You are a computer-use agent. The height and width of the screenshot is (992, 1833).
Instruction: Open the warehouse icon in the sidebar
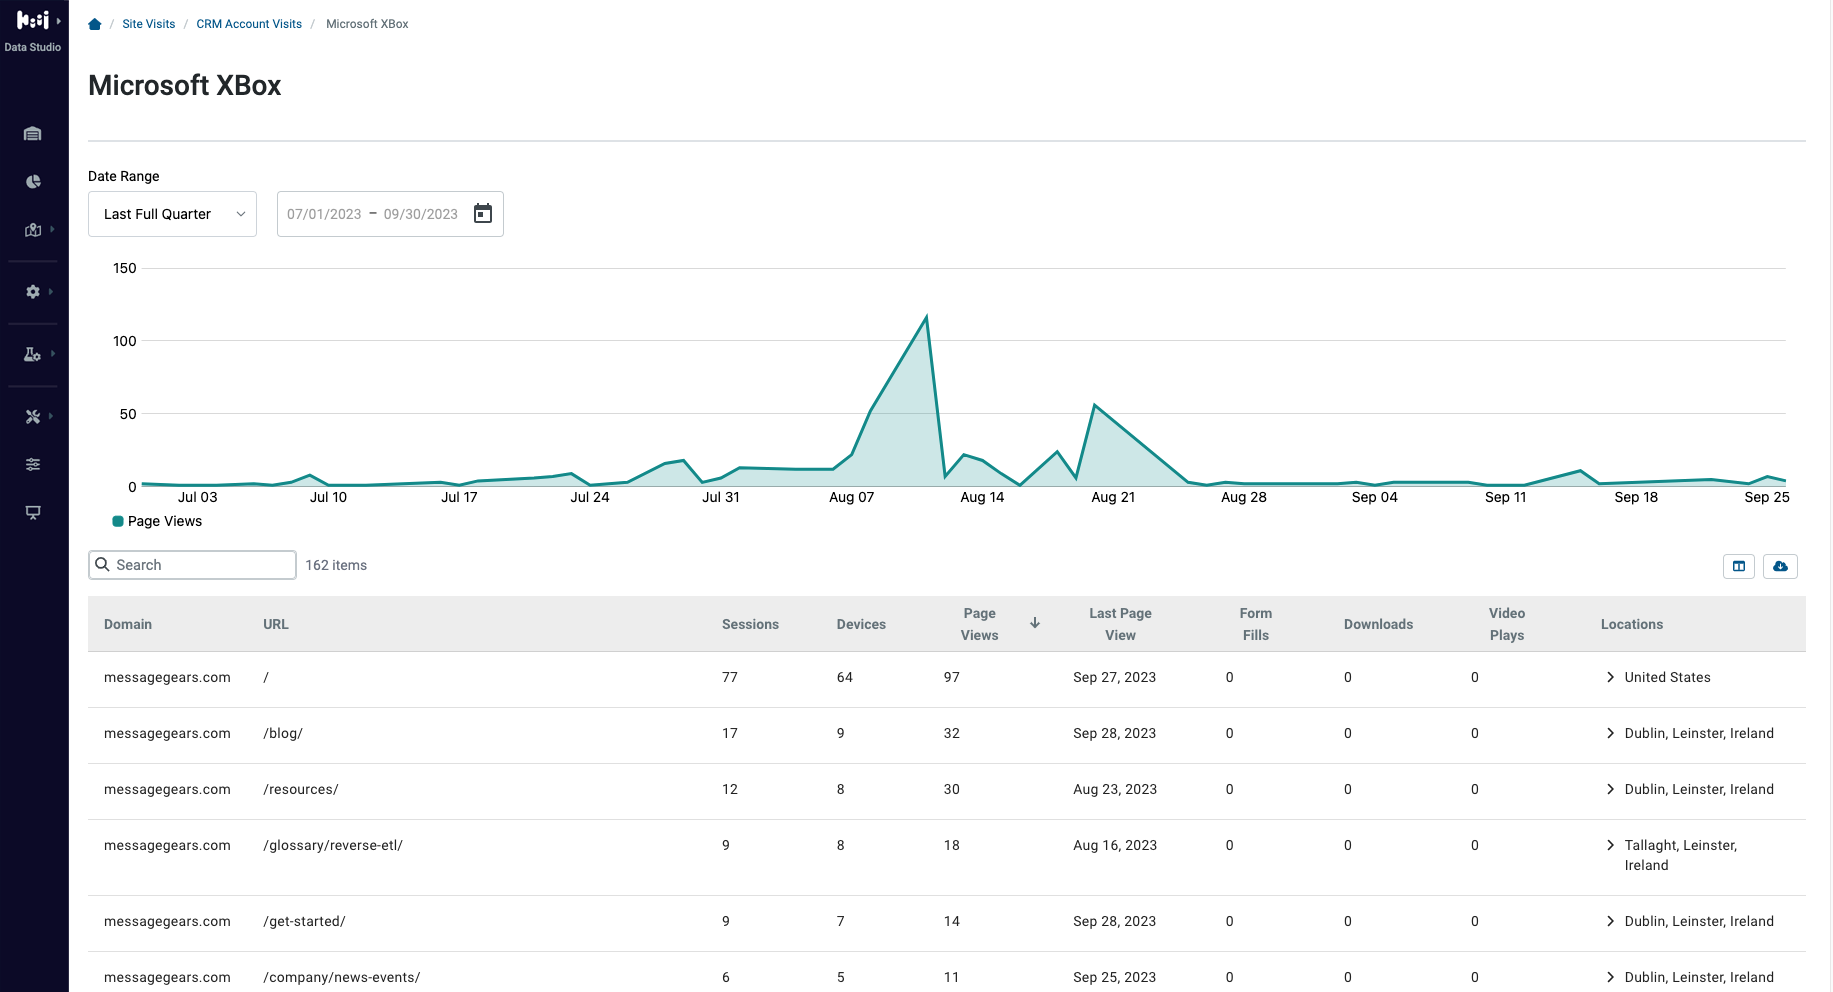[x=33, y=134]
